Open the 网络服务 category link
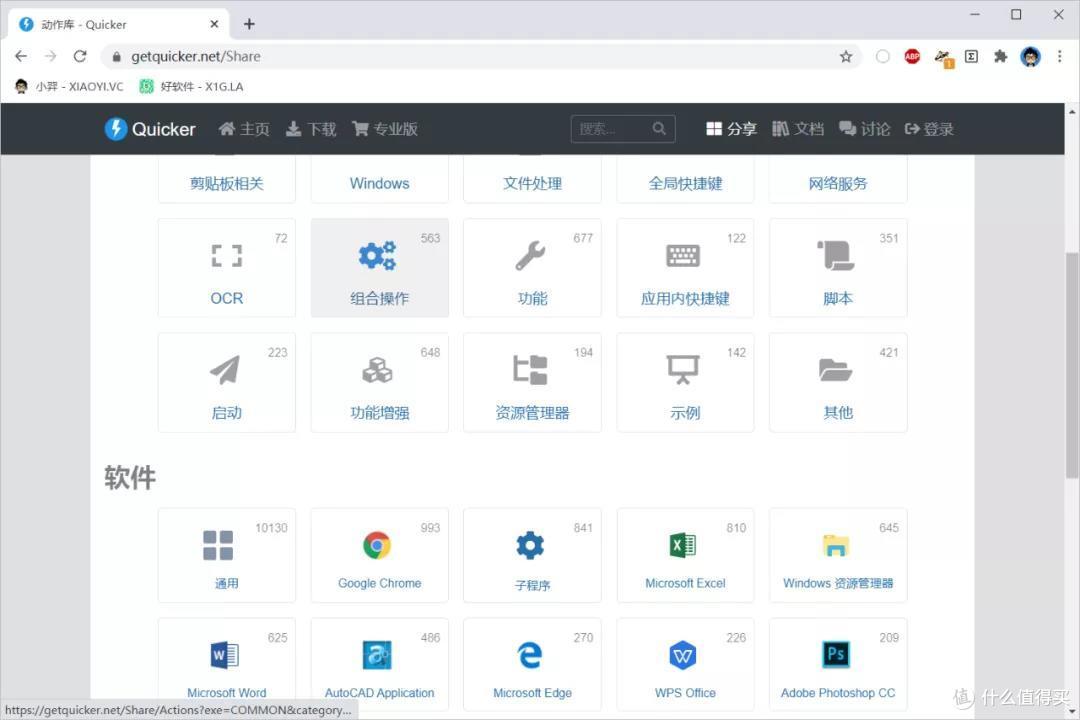1080x720 pixels. (x=838, y=183)
